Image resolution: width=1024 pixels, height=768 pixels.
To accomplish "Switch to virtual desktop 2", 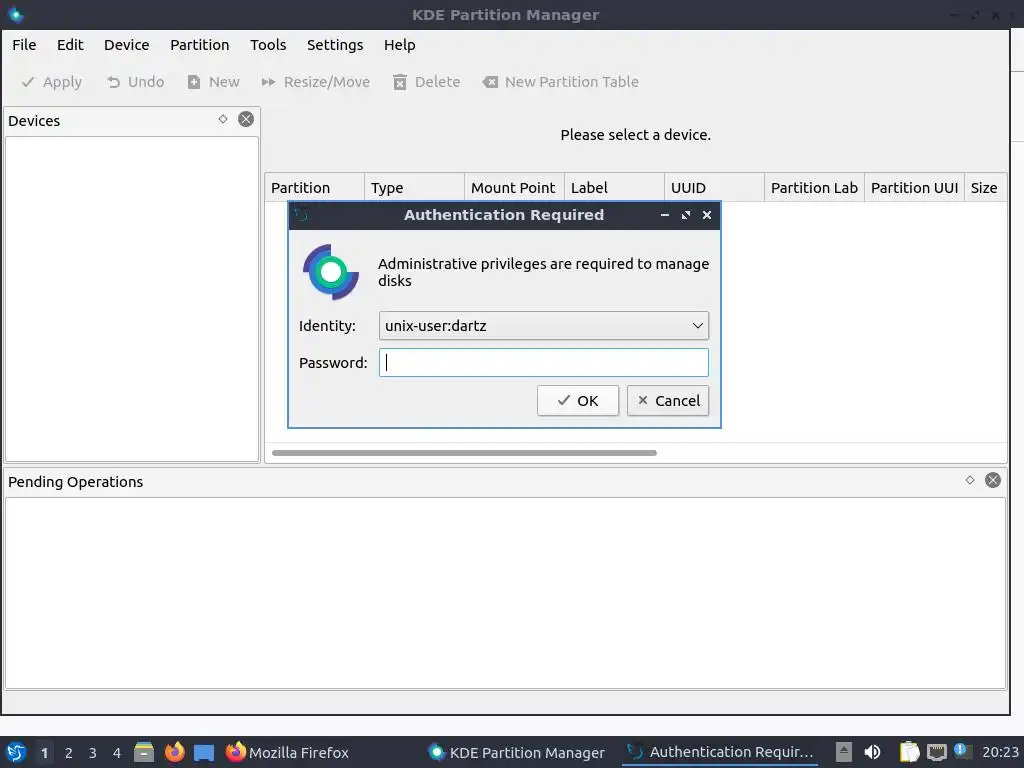I will coord(69,752).
